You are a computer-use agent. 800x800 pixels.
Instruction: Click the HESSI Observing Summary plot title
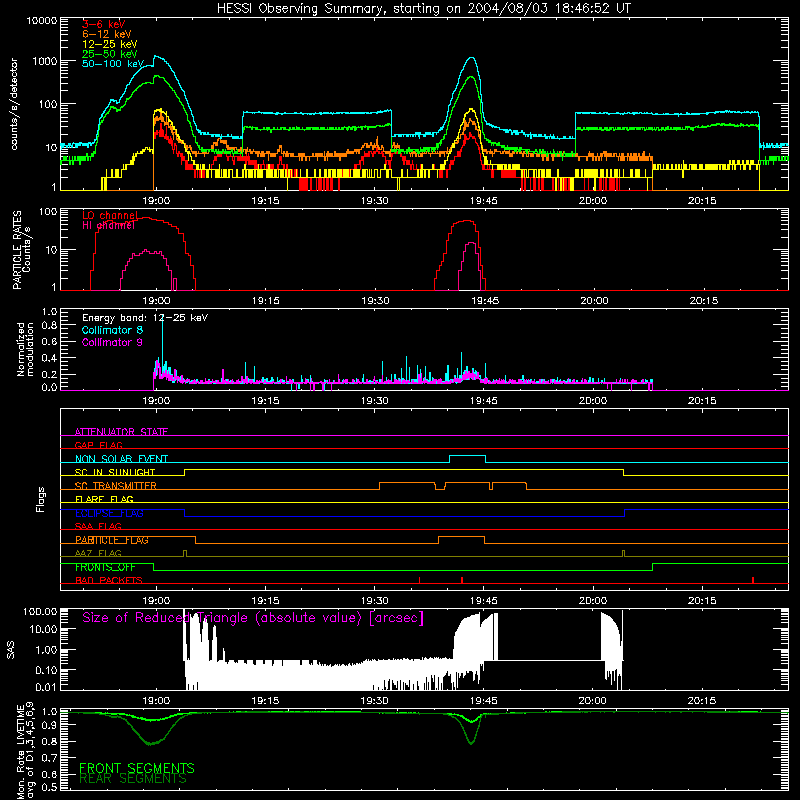tap(423, 8)
